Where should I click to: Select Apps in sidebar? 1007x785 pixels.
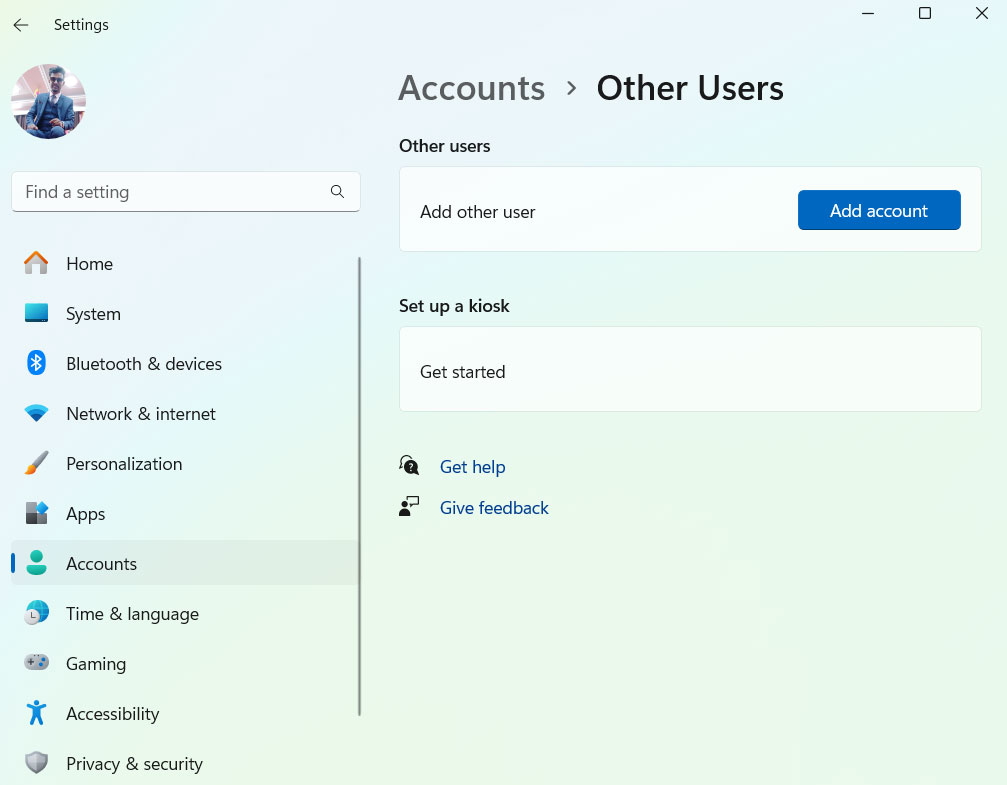coord(184,514)
